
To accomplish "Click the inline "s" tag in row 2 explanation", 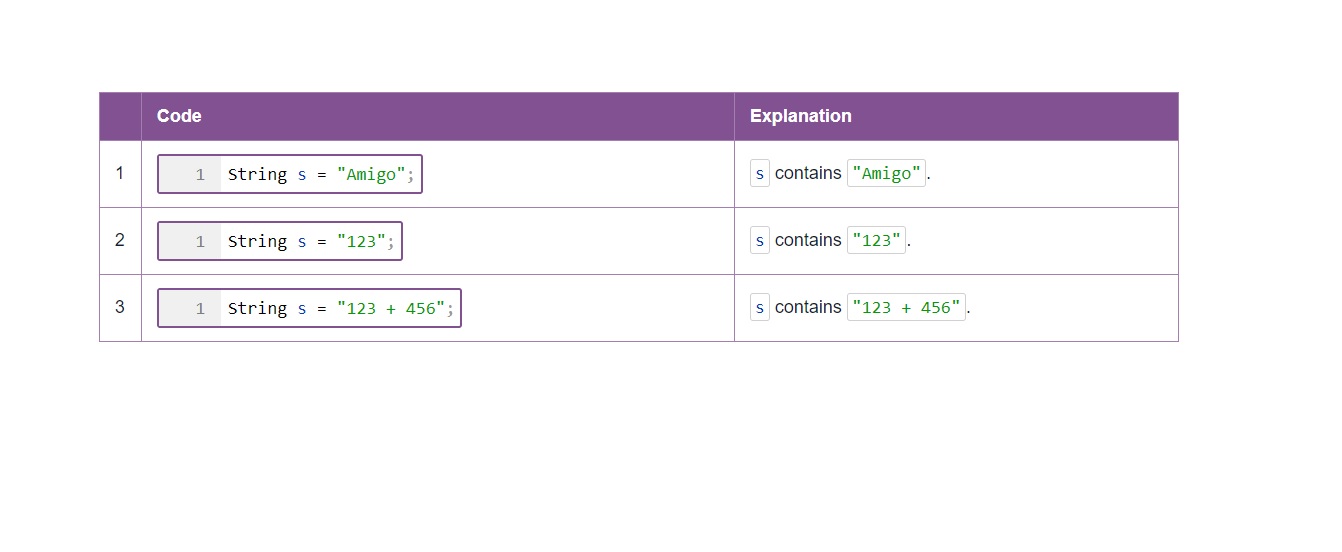I will coord(760,240).
